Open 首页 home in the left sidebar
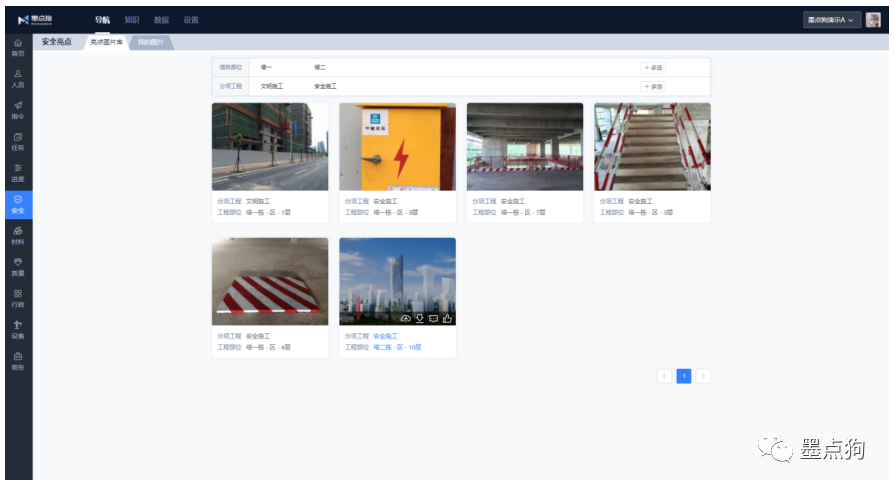The image size is (894, 488). [x=17, y=47]
